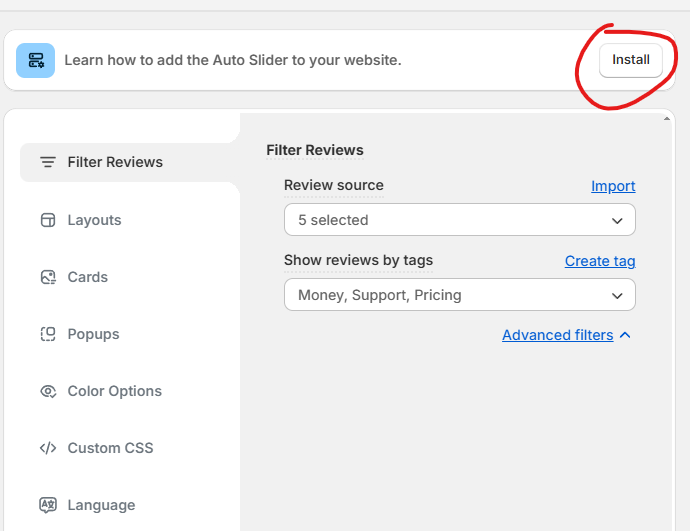Click the Layouts sidebar icon

click(x=47, y=220)
